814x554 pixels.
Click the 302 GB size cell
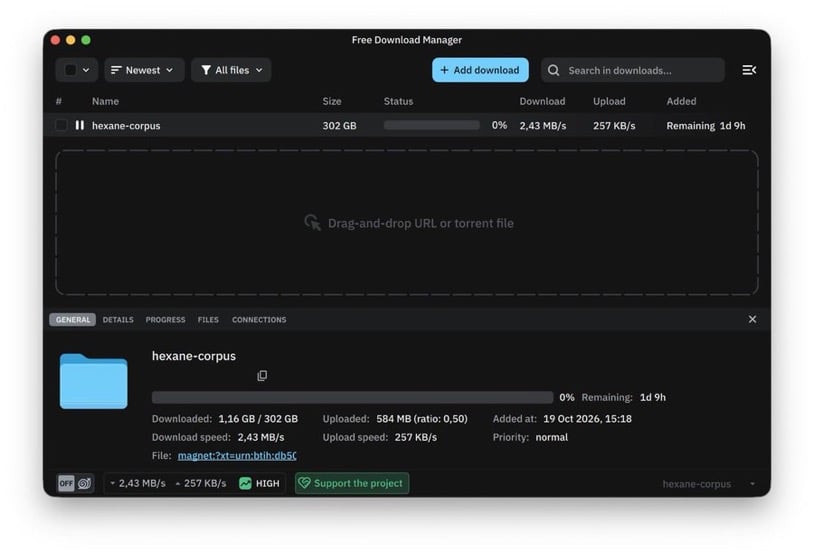[x=340, y=126]
